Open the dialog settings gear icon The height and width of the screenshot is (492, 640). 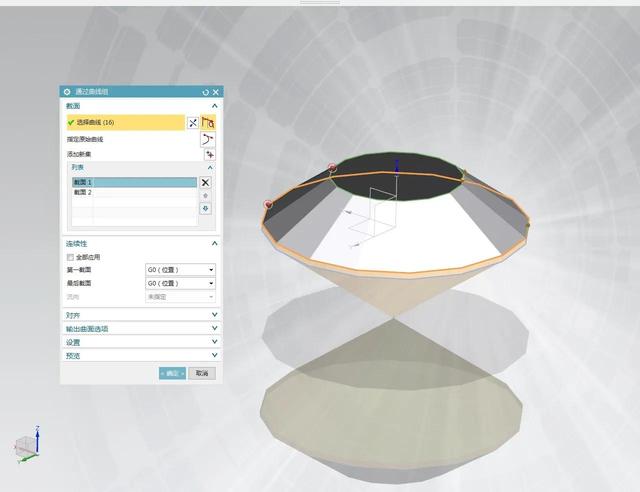(67, 92)
